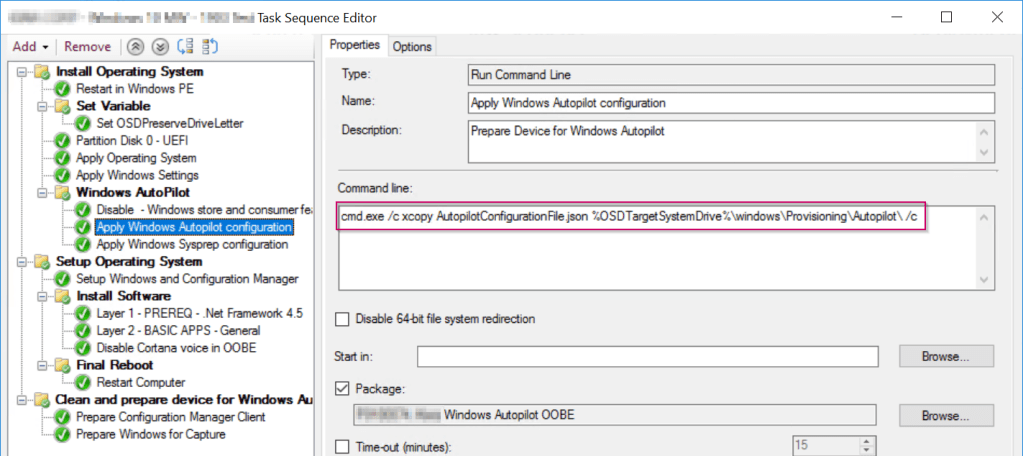Switch to the Options tab
Viewport: 1023px width, 456px height.
411,46
